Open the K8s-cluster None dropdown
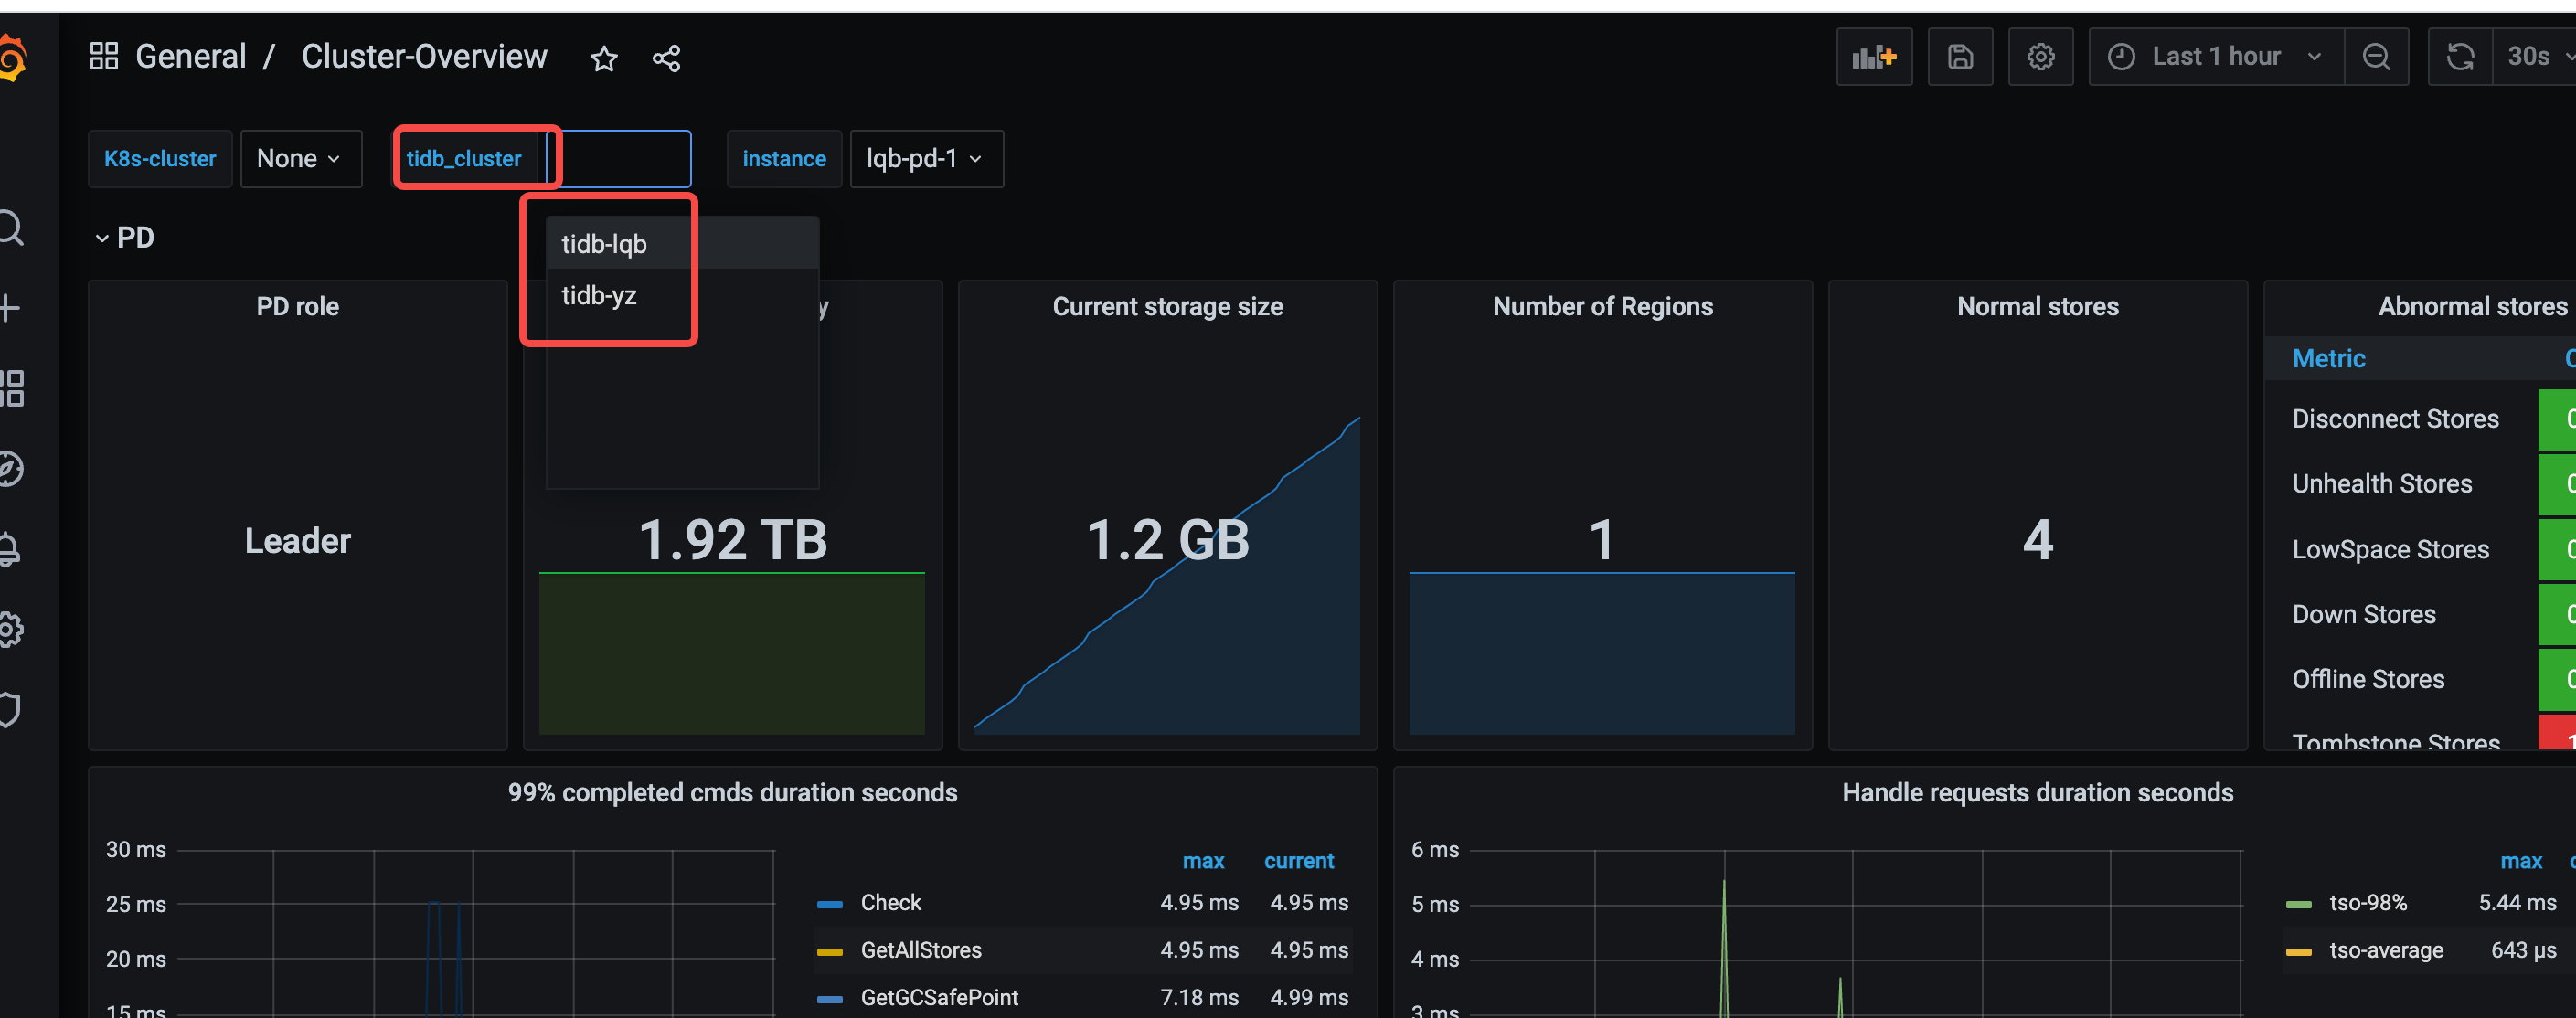 (299, 159)
